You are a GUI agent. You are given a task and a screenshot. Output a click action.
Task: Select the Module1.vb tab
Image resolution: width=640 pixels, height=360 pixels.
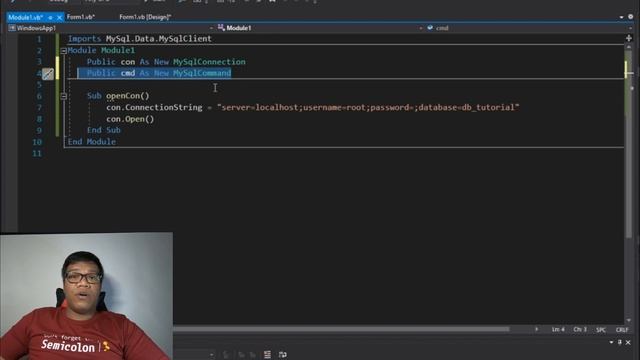(25, 17)
